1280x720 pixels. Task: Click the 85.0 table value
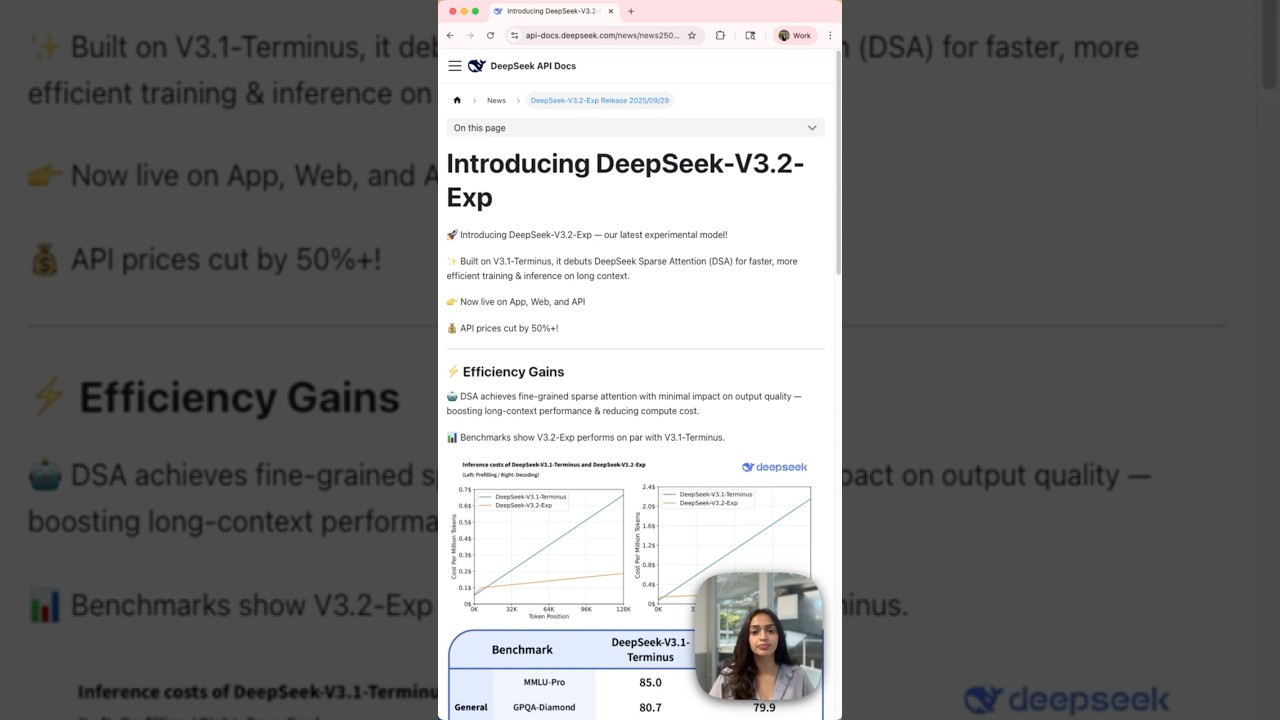coord(650,682)
